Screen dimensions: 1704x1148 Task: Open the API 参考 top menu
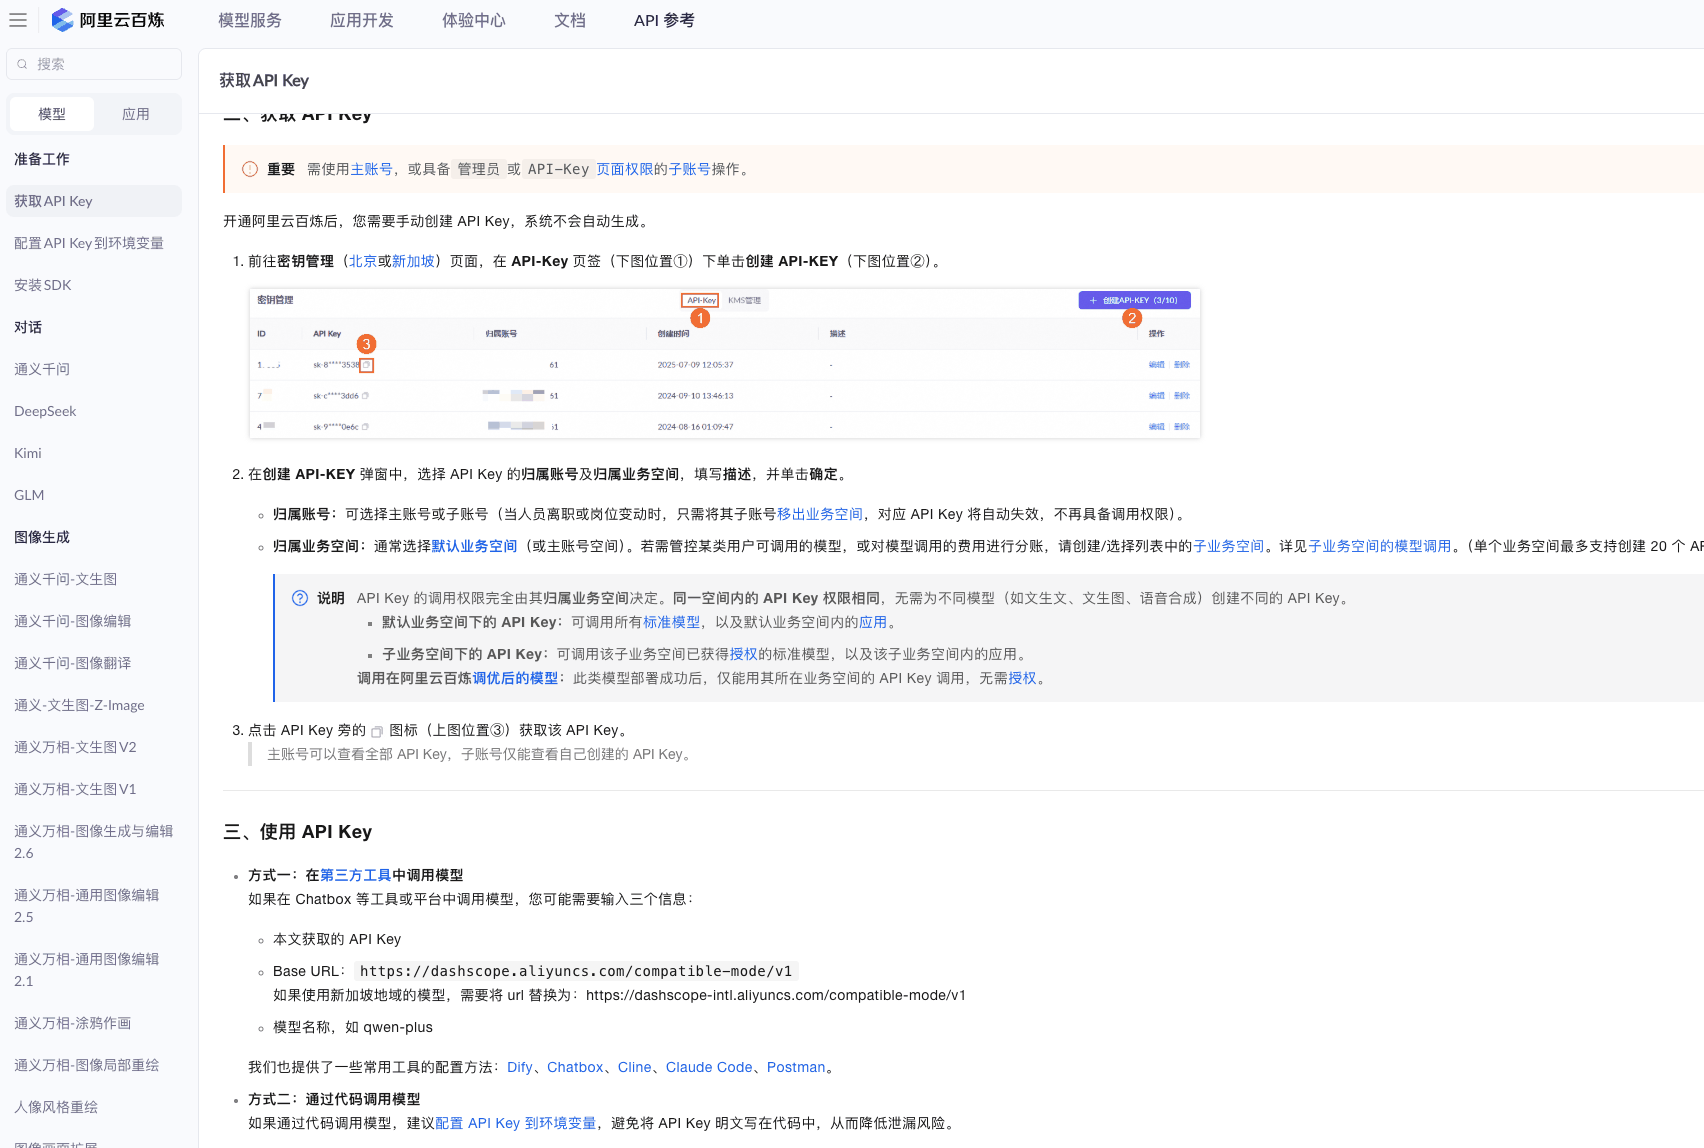click(x=664, y=20)
